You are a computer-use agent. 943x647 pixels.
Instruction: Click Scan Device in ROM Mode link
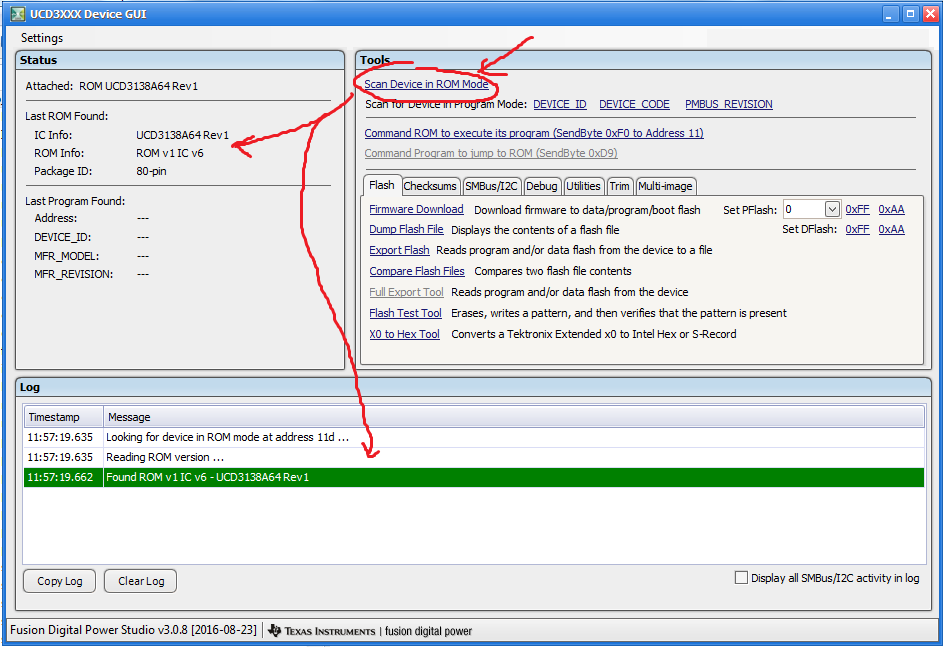[426, 84]
